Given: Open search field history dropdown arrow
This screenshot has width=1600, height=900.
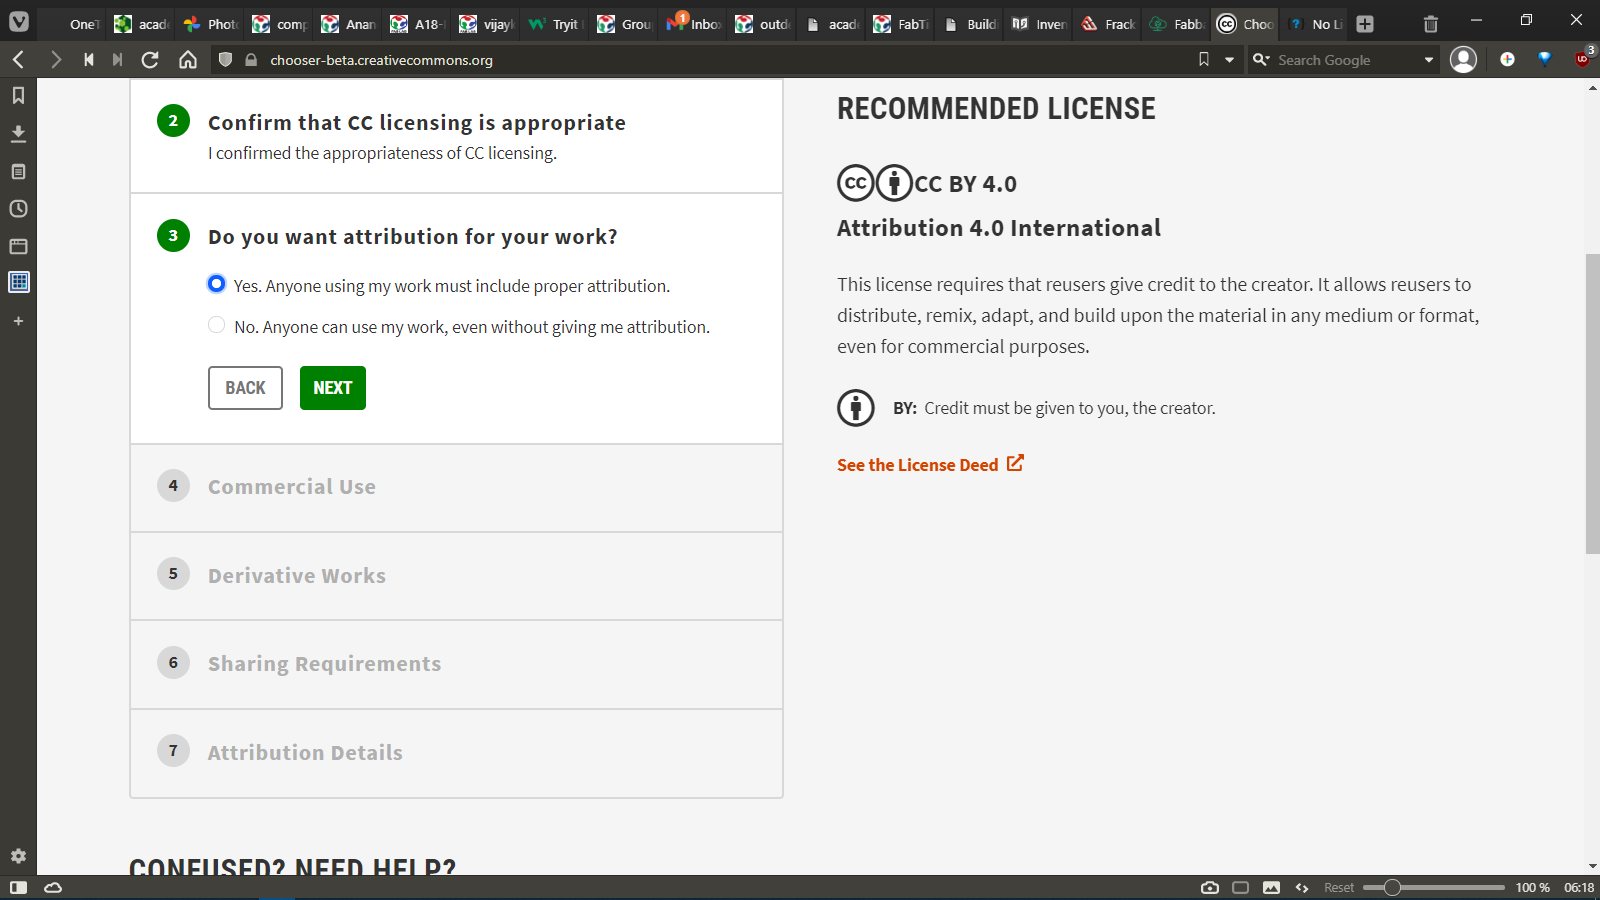Looking at the screenshot, I should [x=1429, y=60].
